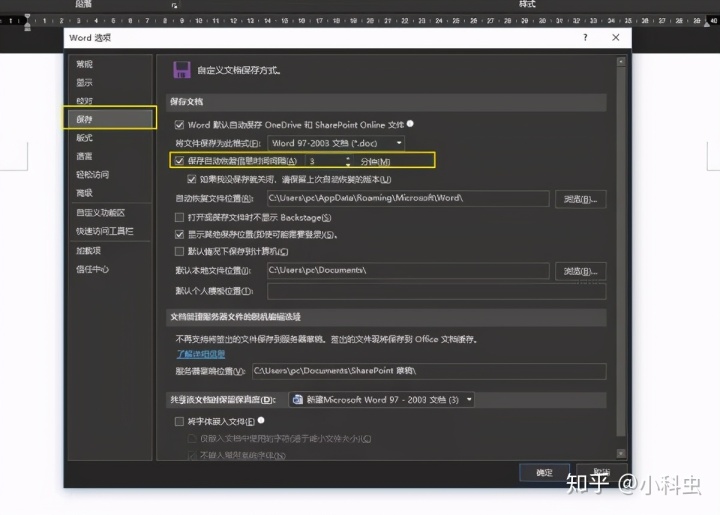720x515 pixels.
Task: Click empty 默认个人模板位置 field
Action: (437, 291)
